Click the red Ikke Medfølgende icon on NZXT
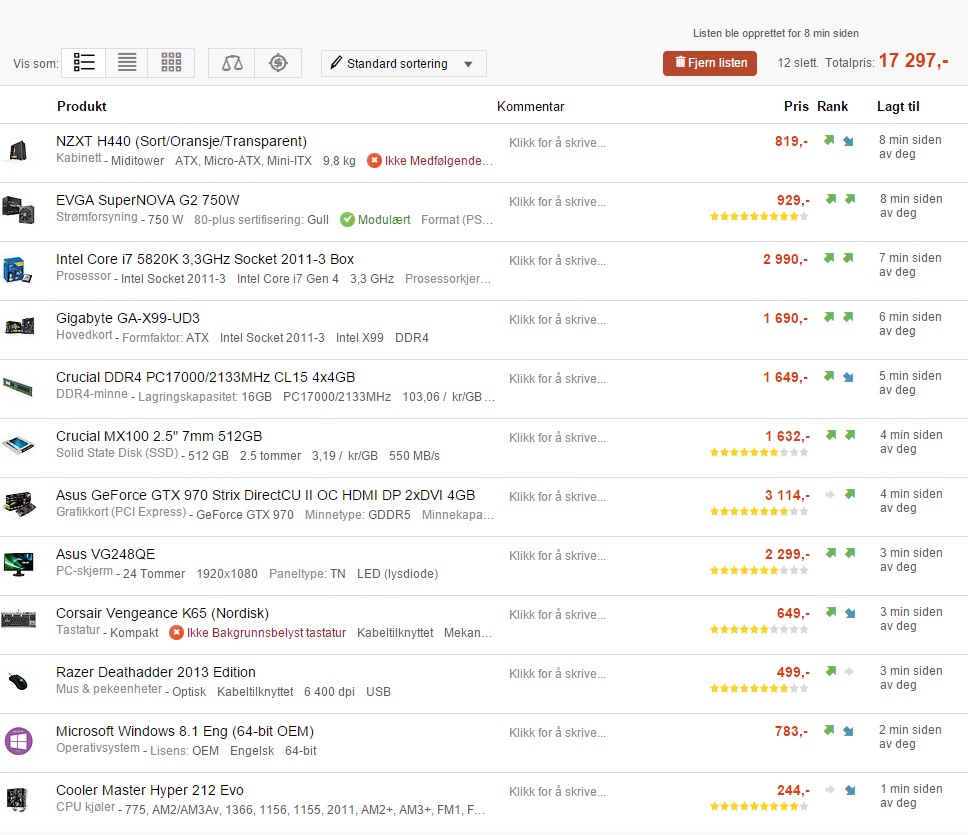The height and width of the screenshot is (835, 968). 374,160
